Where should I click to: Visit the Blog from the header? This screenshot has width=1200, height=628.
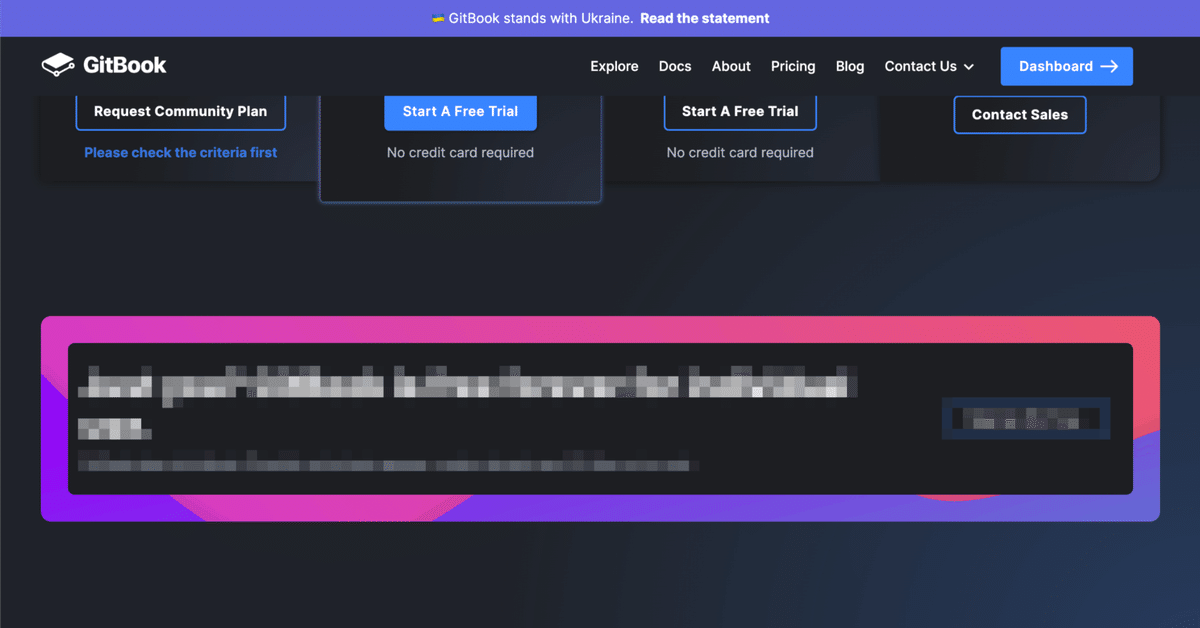pyautogui.click(x=850, y=66)
